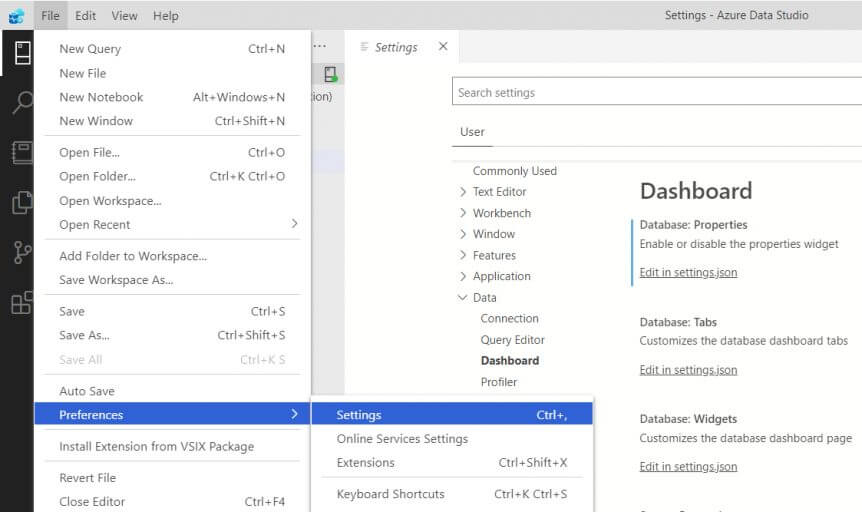Open the Search view icon
Viewport: 862px width, 512px height.
[x=22, y=102]
